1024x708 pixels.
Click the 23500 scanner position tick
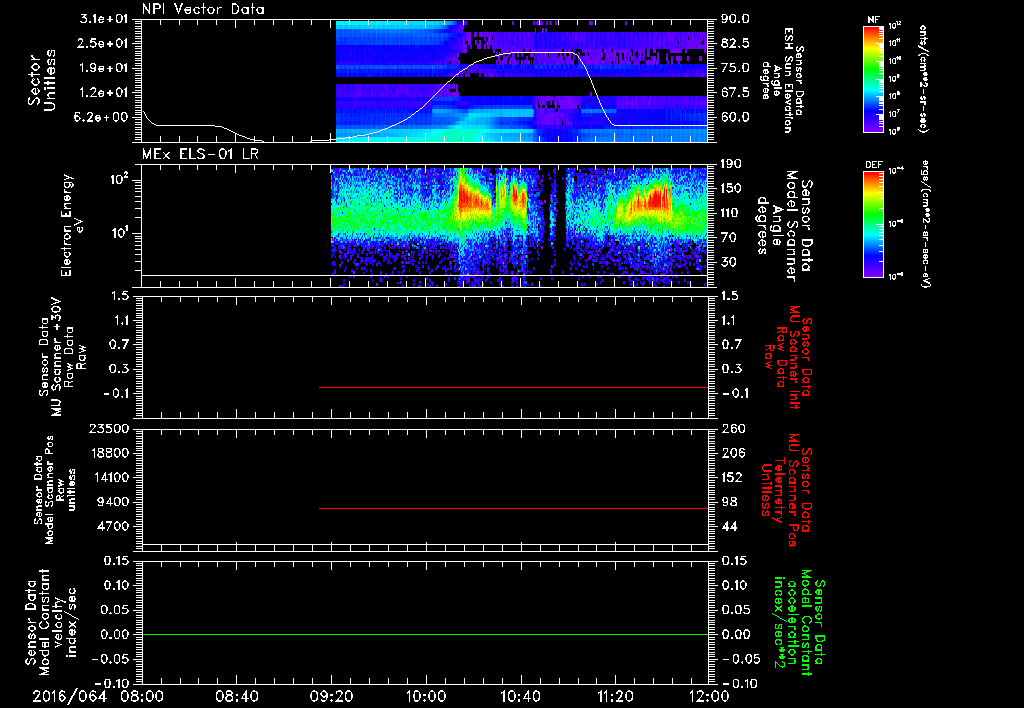(x=109, y=428)
